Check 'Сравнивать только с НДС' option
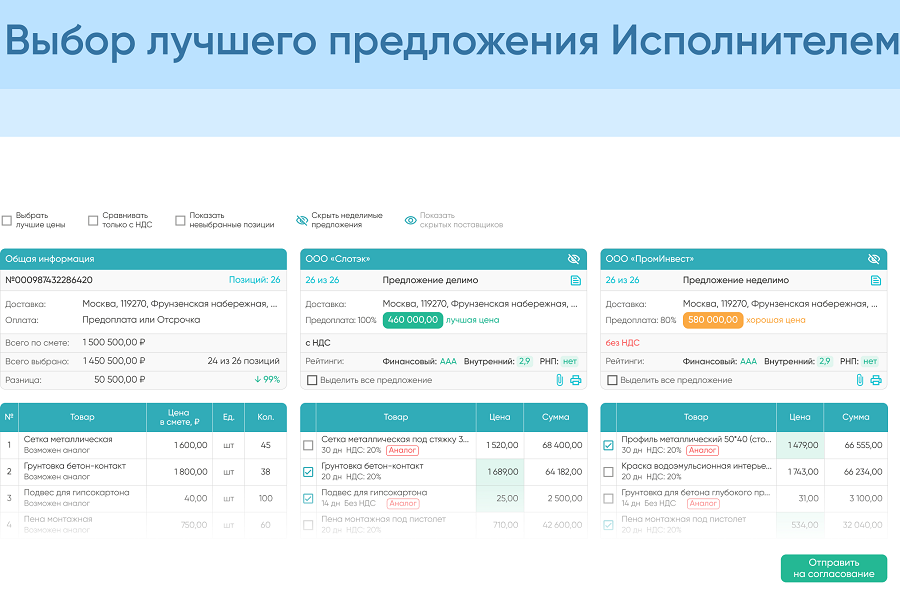The height and width of the screenshot is (600, 900). point(93,220)
